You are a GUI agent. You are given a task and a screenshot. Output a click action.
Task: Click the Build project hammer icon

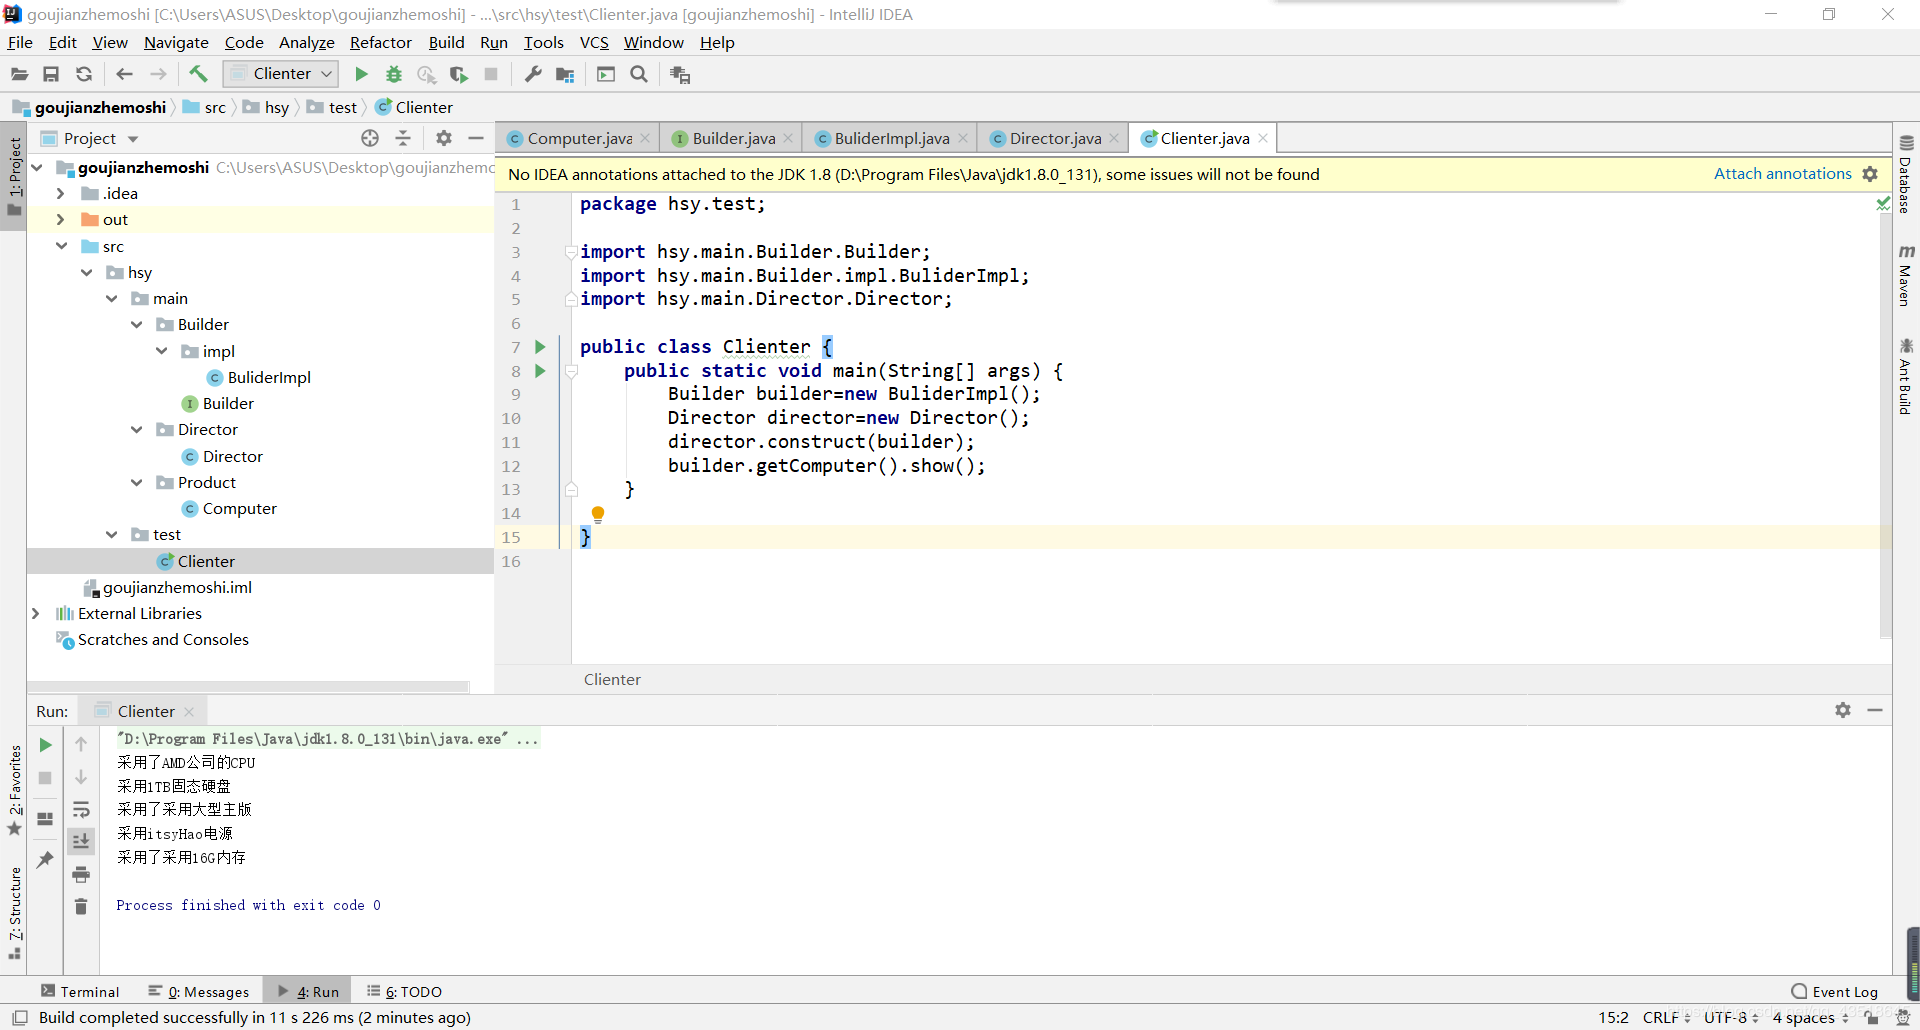click(x=198, y=74)
